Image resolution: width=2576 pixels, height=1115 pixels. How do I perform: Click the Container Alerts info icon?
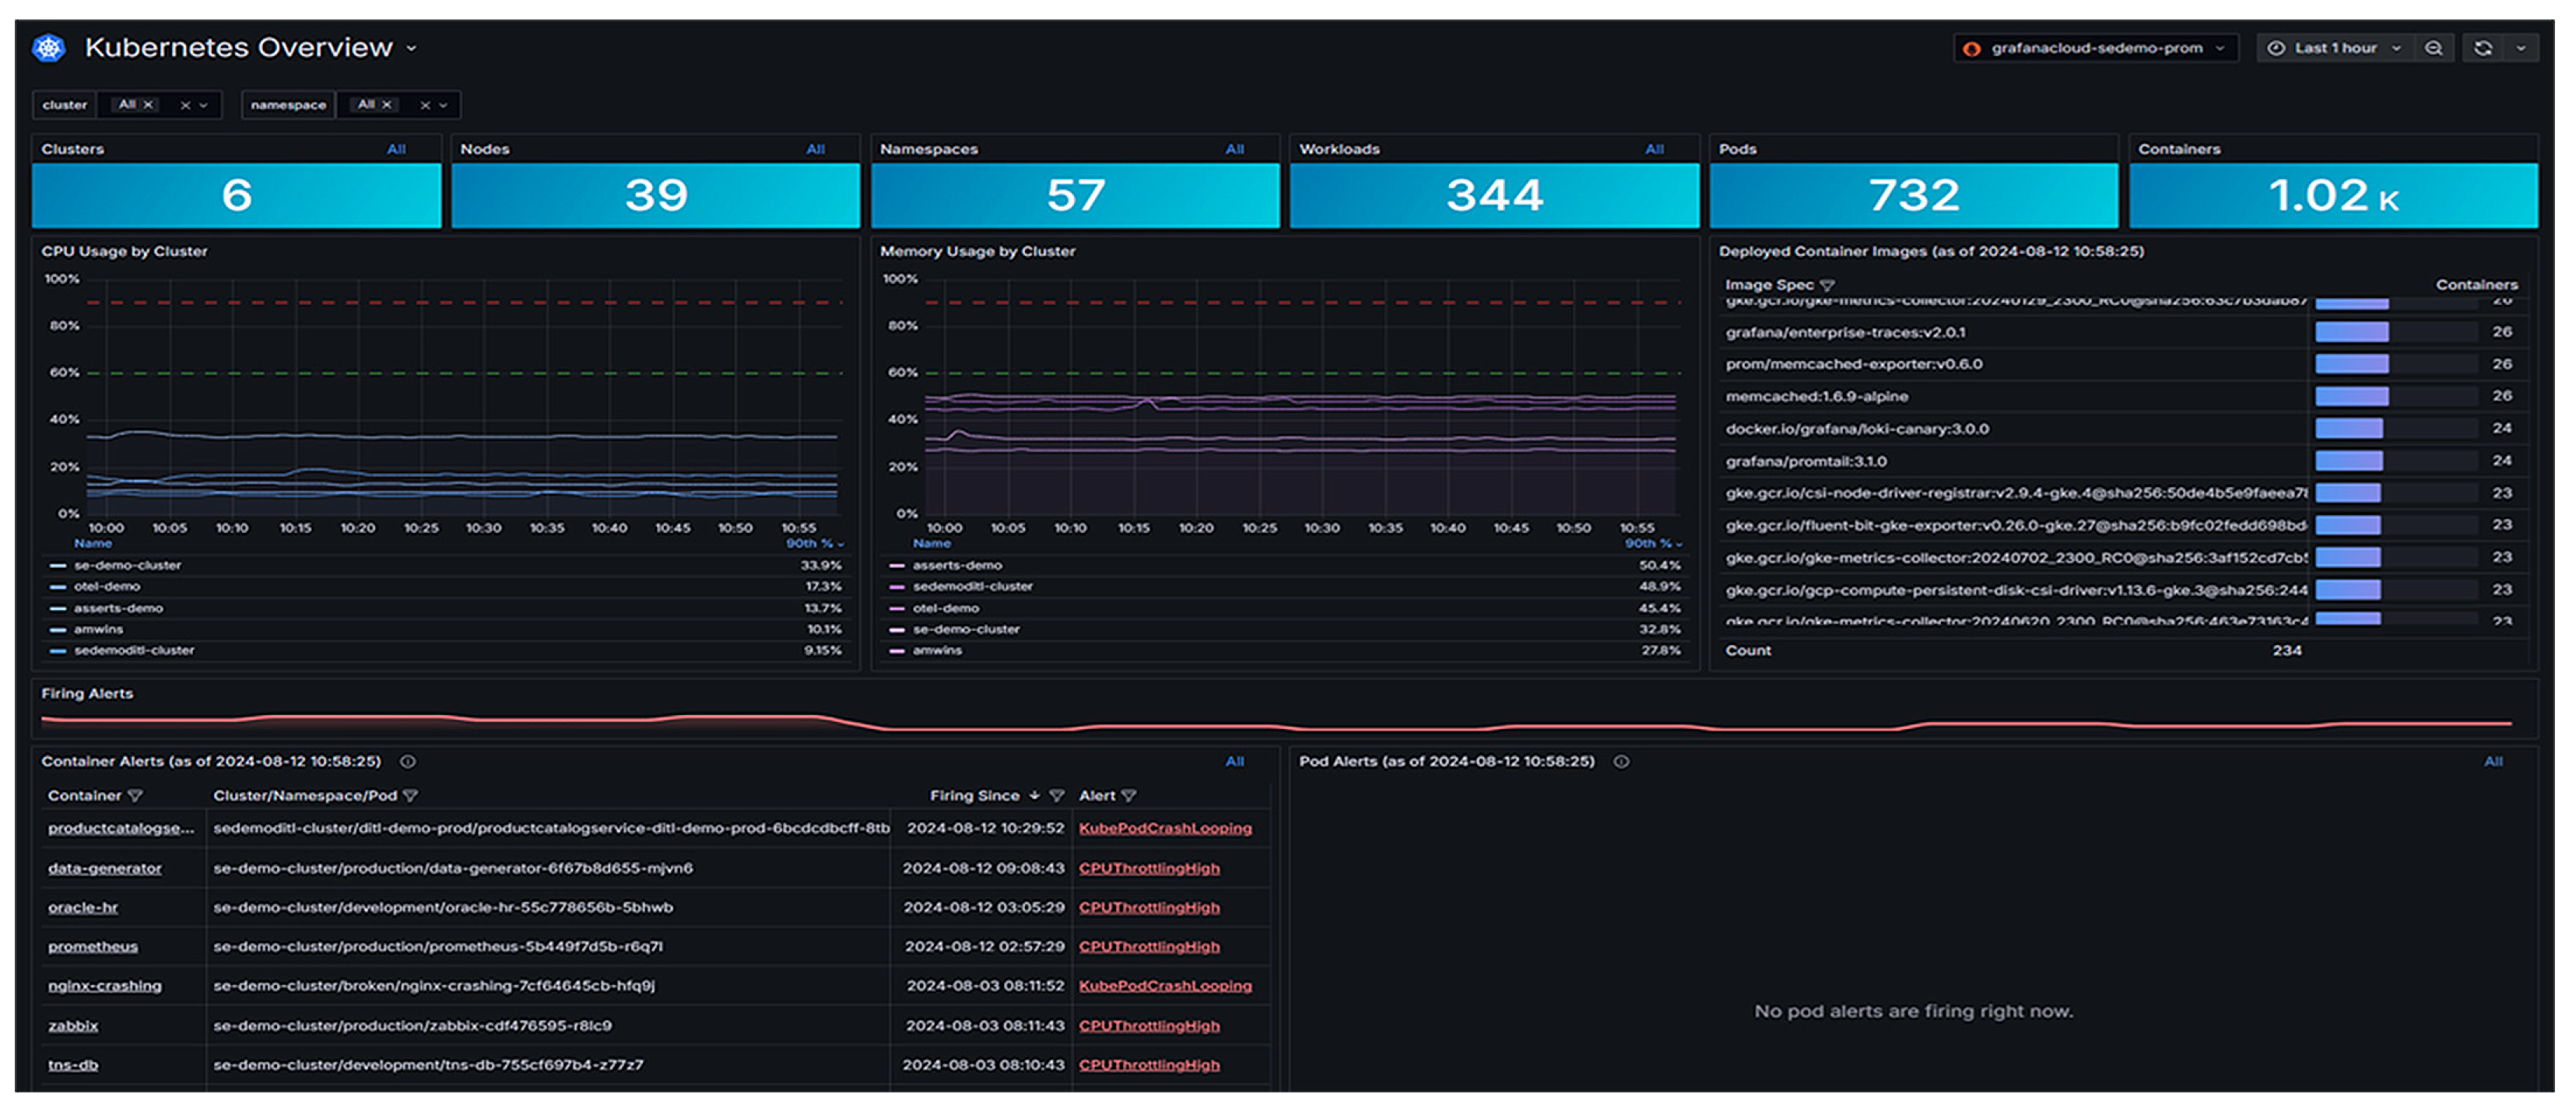[x=408, y=762]
